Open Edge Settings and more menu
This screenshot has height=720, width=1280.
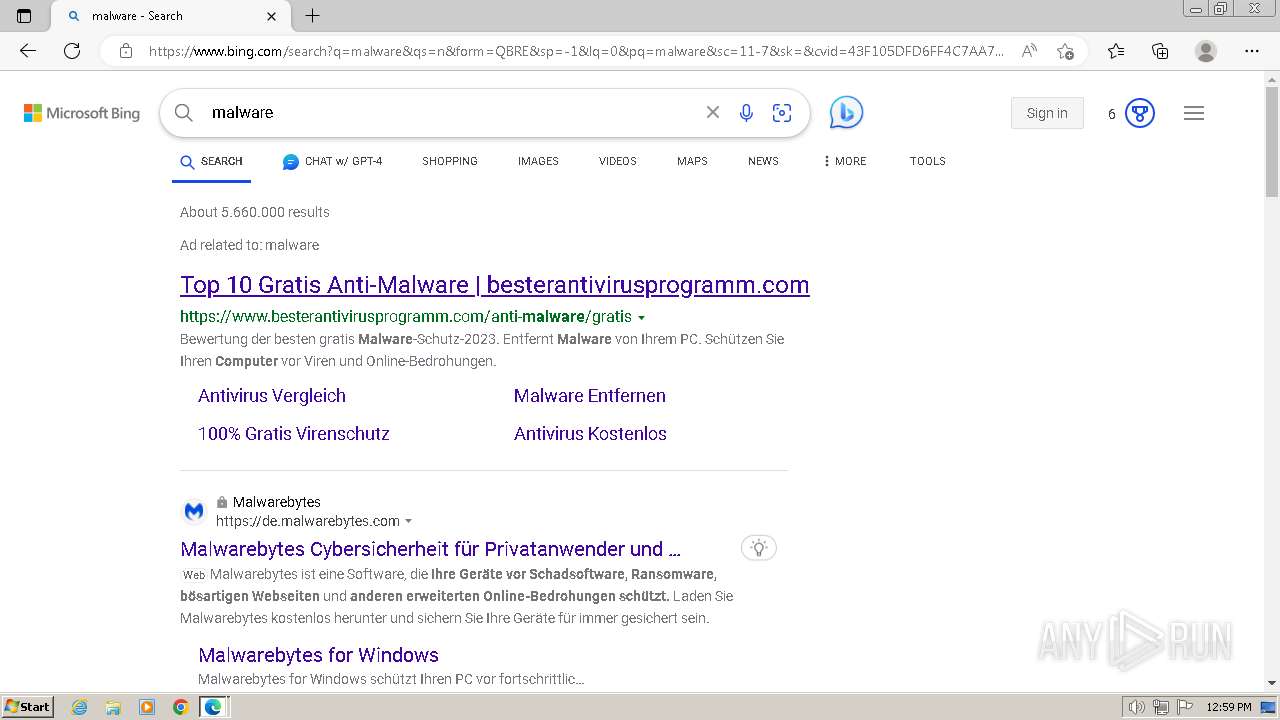click(x=1252, y=51)
